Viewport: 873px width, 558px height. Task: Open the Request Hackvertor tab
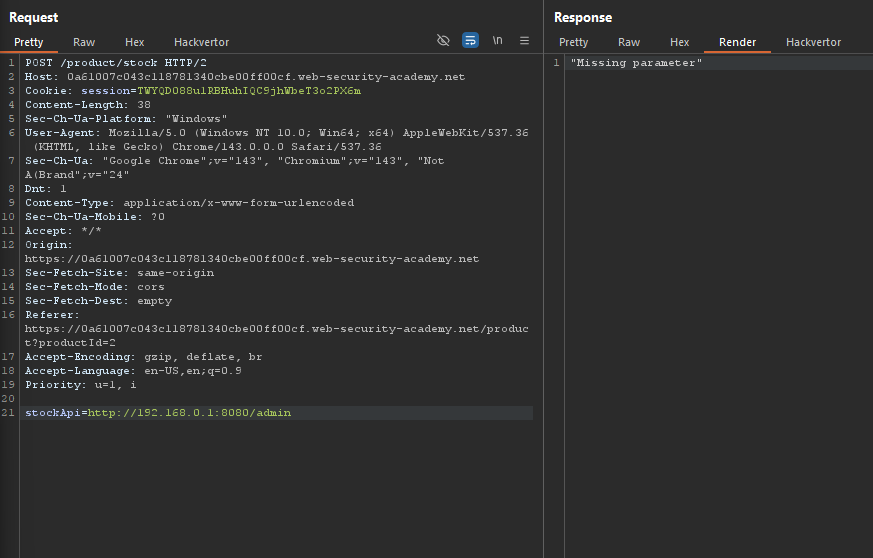point(202,42)
